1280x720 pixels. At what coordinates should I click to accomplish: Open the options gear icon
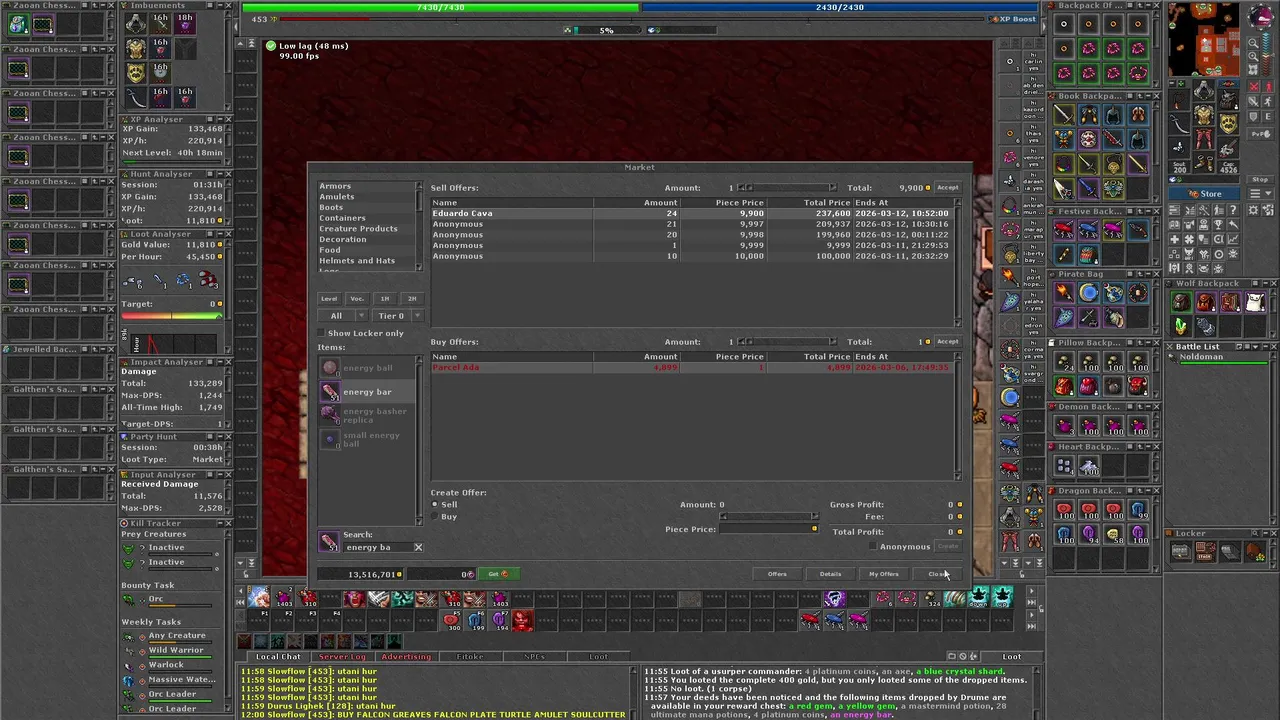click(x=1253, y=210)
